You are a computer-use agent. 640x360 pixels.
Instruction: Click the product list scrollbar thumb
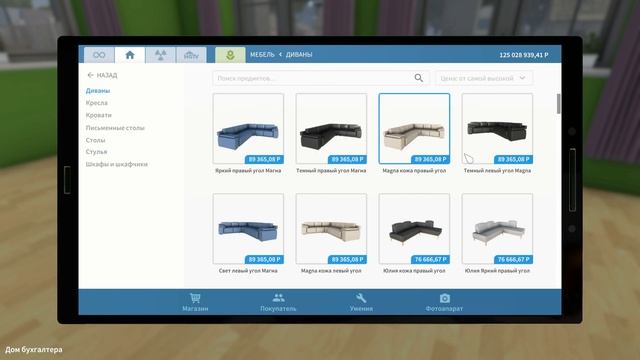tap(558, 104)
